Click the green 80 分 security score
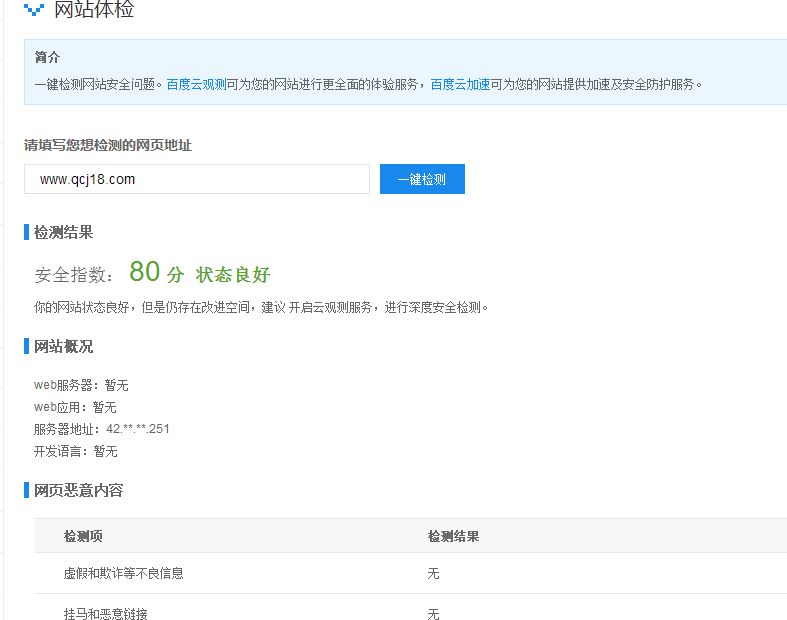 [156, 273]
